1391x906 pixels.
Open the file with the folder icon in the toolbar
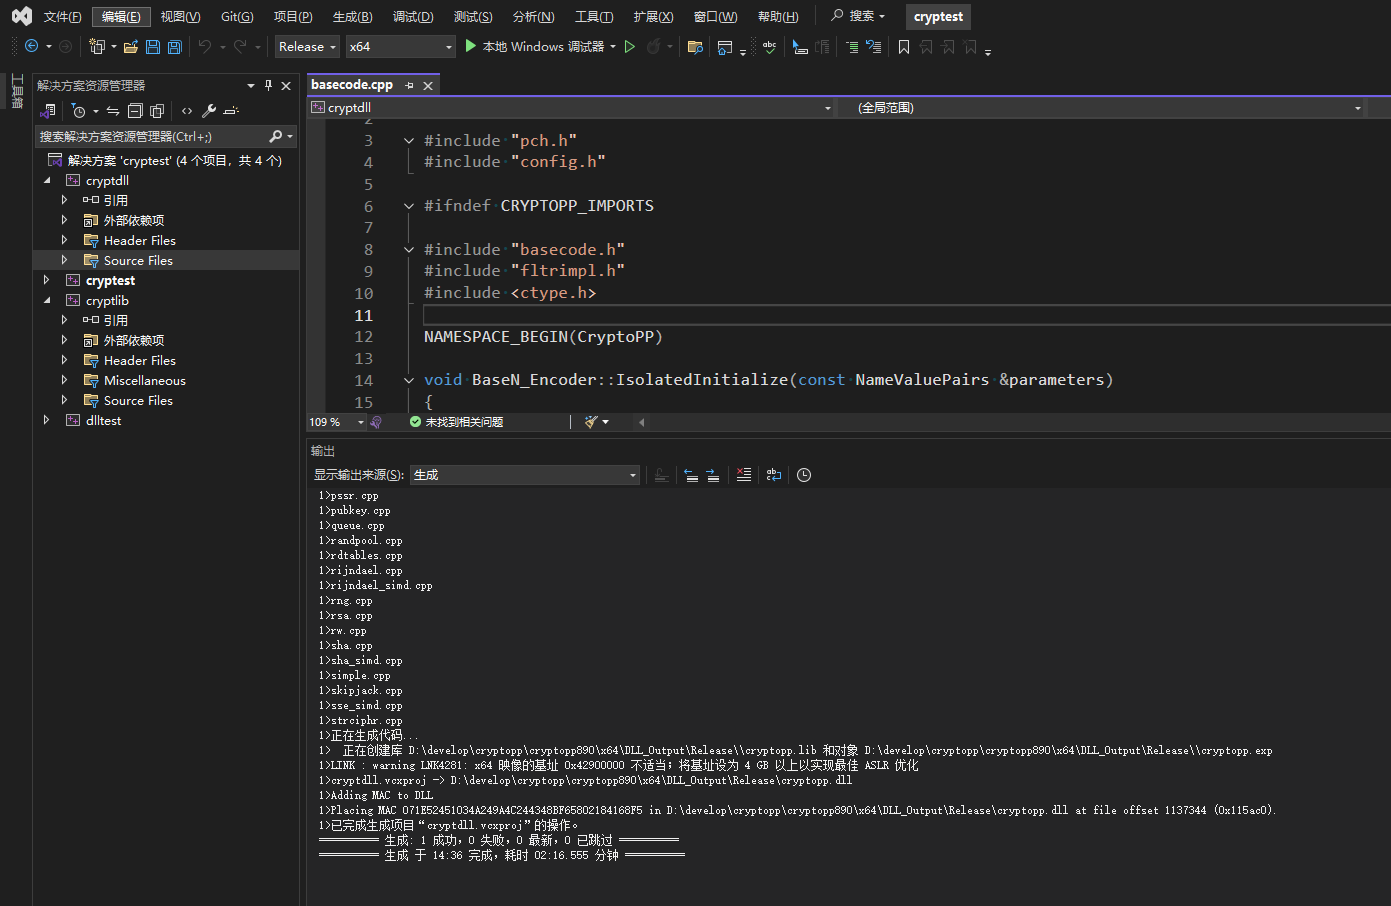pyautogui.click(x=131, y=47)
